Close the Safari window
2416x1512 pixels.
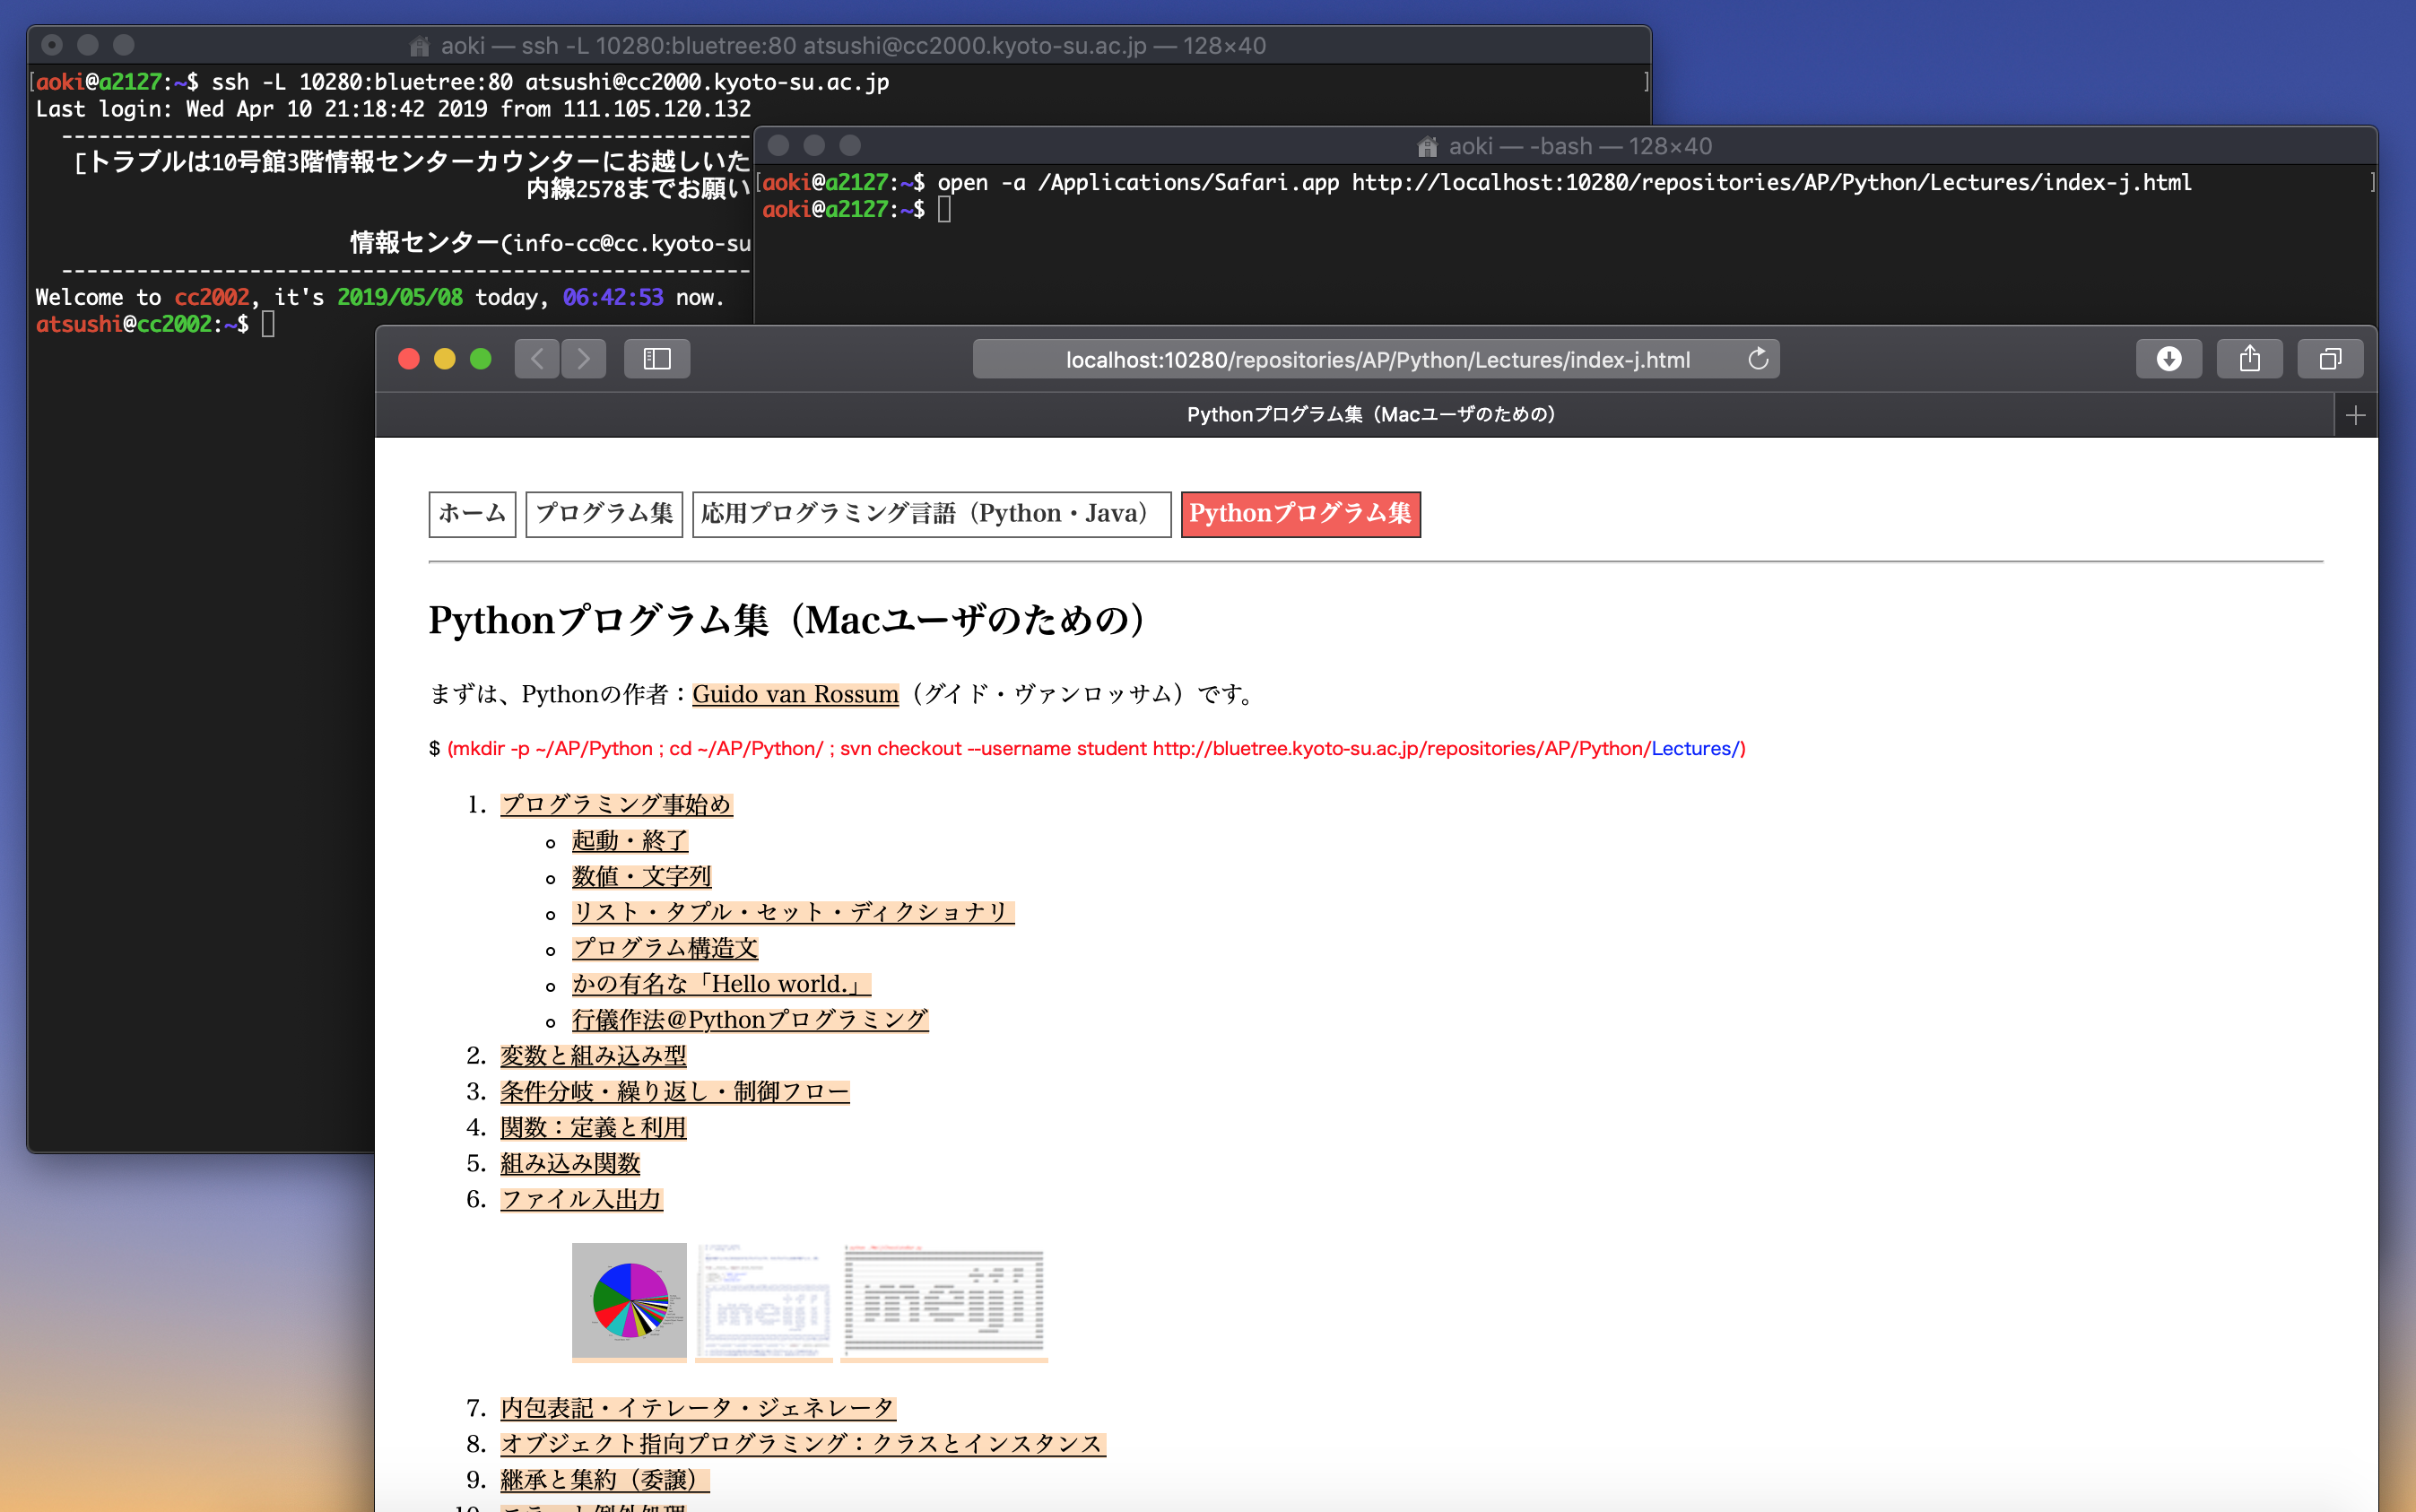pyautogui.click(x=409, y=359)
